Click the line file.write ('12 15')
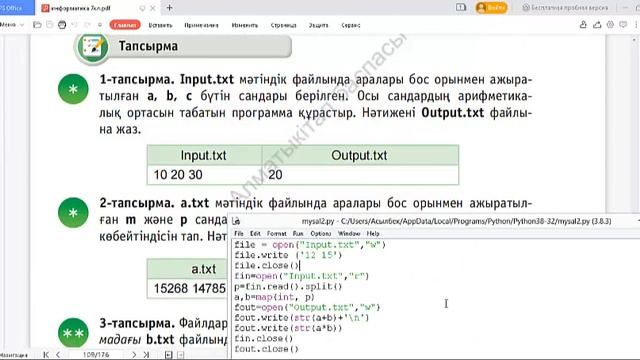Image resolution: width=640 pixels, height=360 pixels. pyautogui.click(x=288, y=255)
